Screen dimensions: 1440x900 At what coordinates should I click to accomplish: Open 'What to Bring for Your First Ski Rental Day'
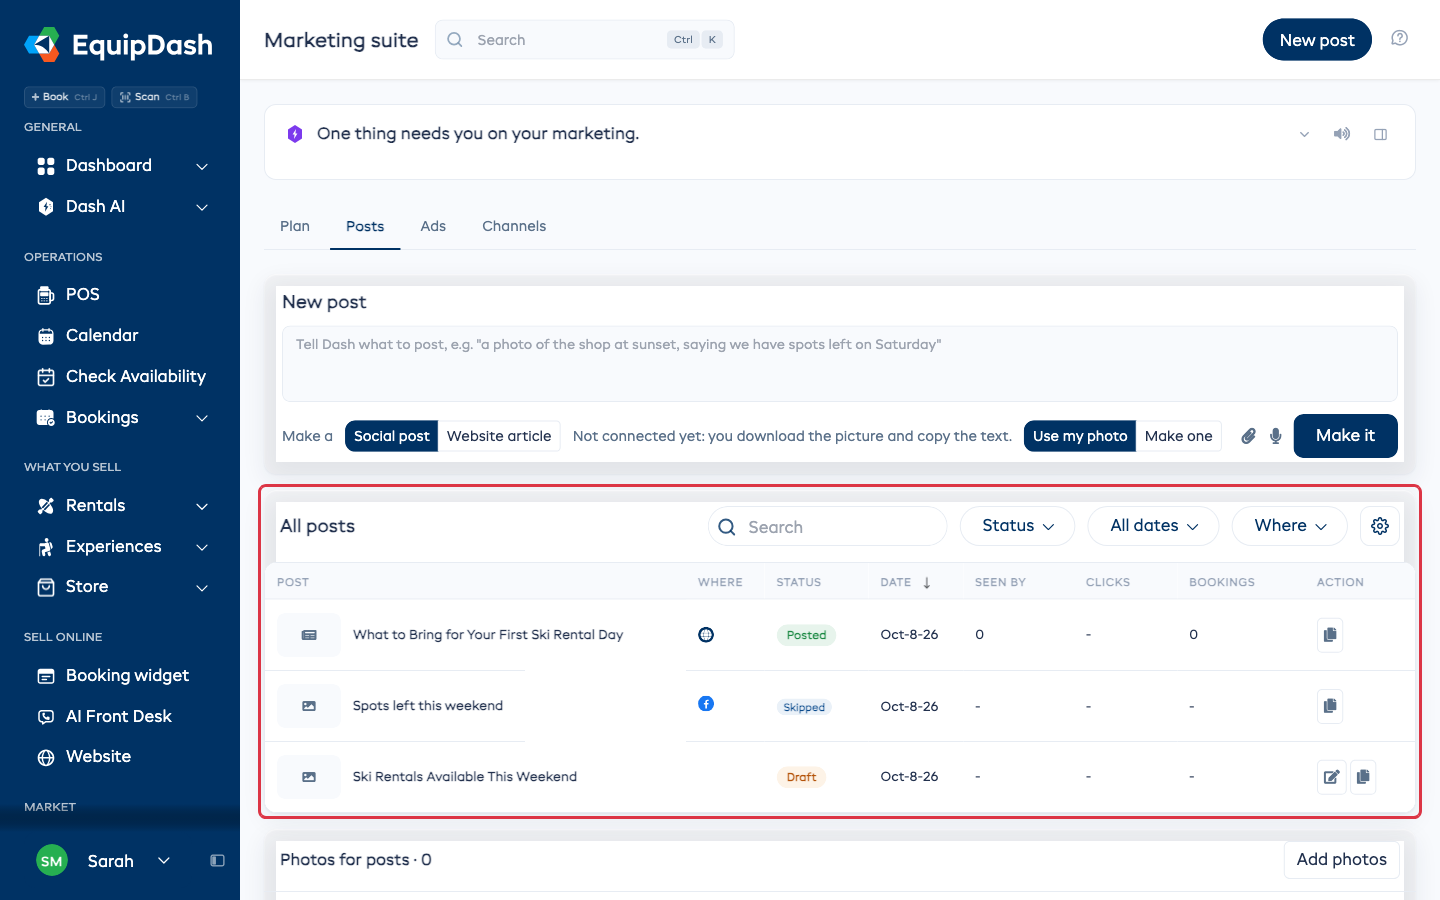point(488,635)
